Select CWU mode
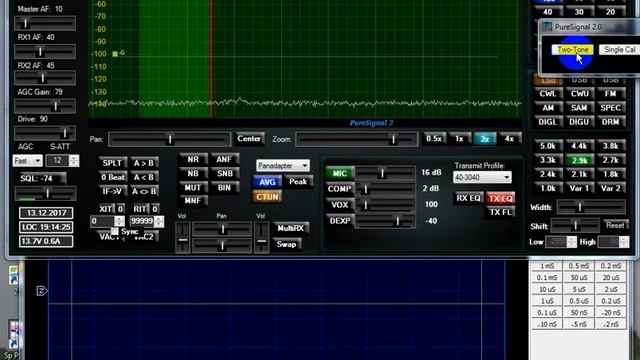This screenshot has width=640, height=360. click(579, 94)
